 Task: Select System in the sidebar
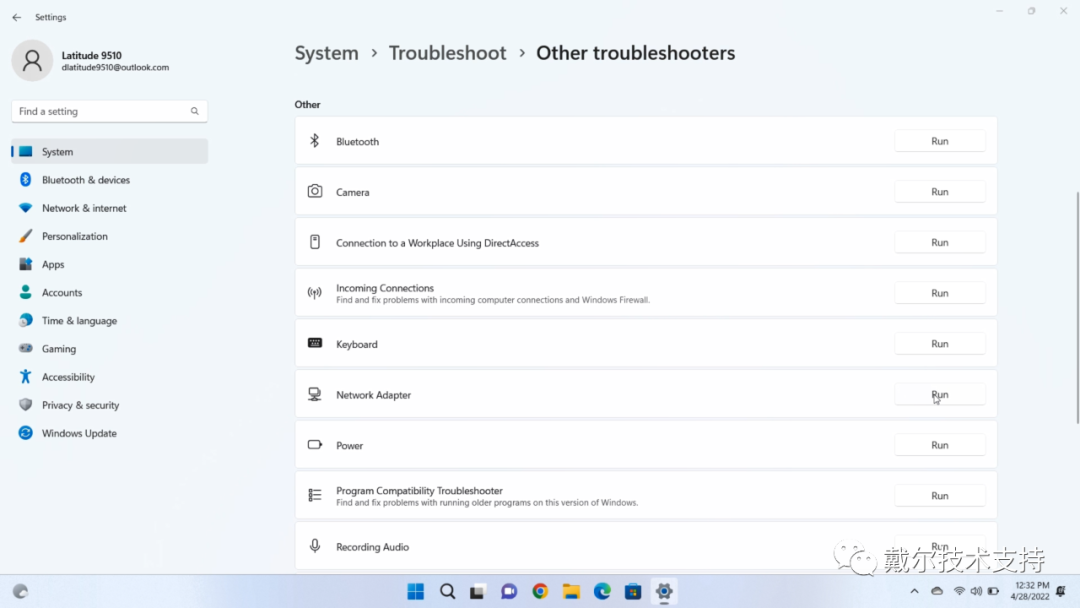click(x=110, y=151)
